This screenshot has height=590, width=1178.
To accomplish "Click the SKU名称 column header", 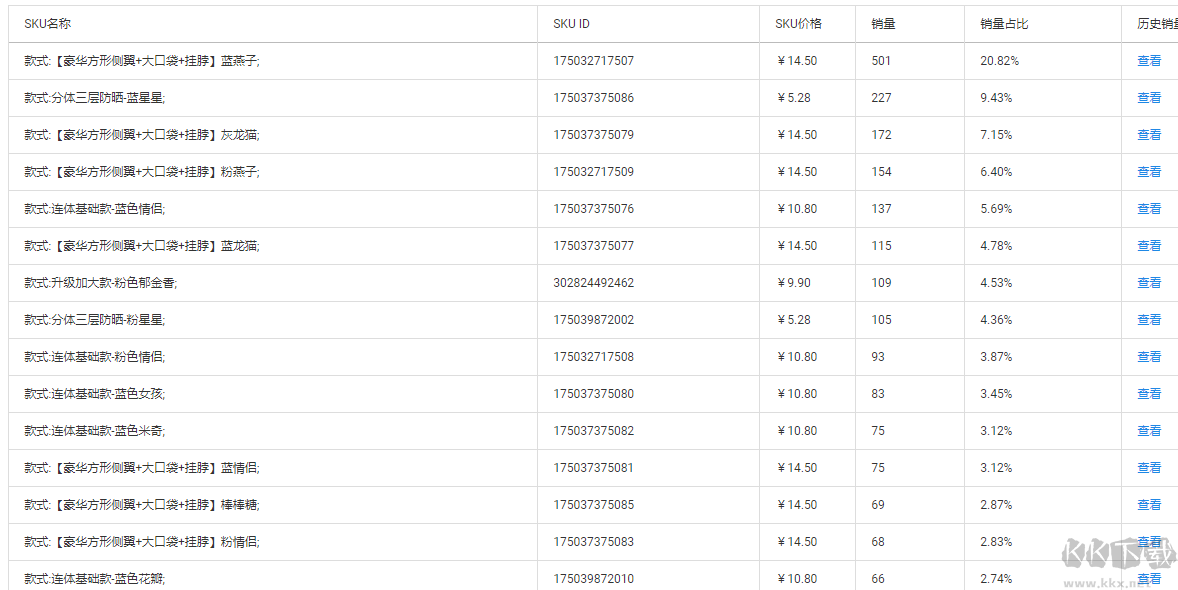I will (x=47, y=24).
